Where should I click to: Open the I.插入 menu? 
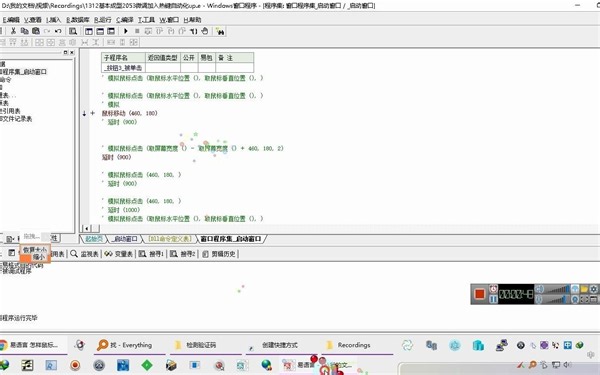coord(54,20)
